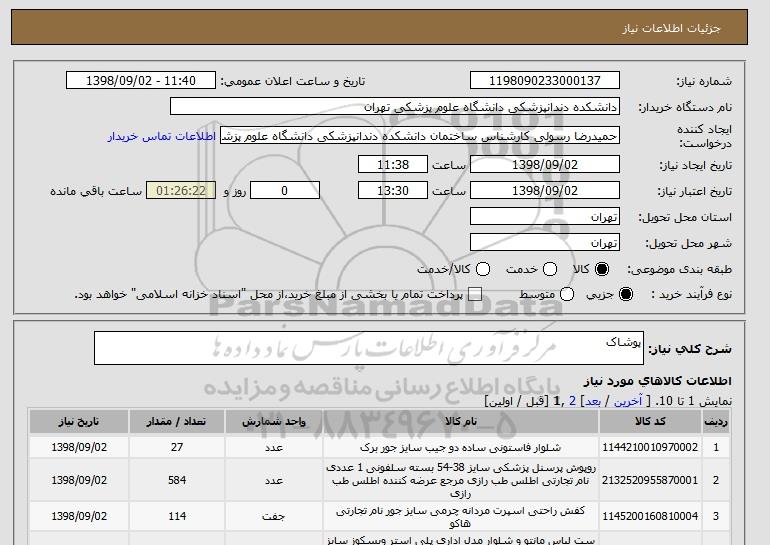Go to بعد page link
Screen dimensions: 770x545
pos(593,401)
